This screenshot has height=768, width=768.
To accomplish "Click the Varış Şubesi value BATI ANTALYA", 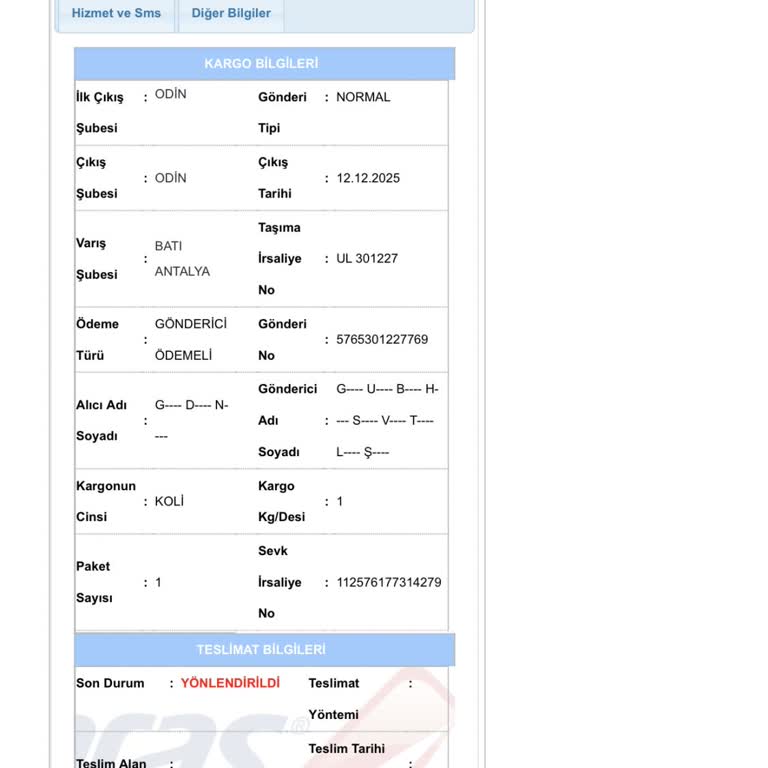I will pos(182,258).
